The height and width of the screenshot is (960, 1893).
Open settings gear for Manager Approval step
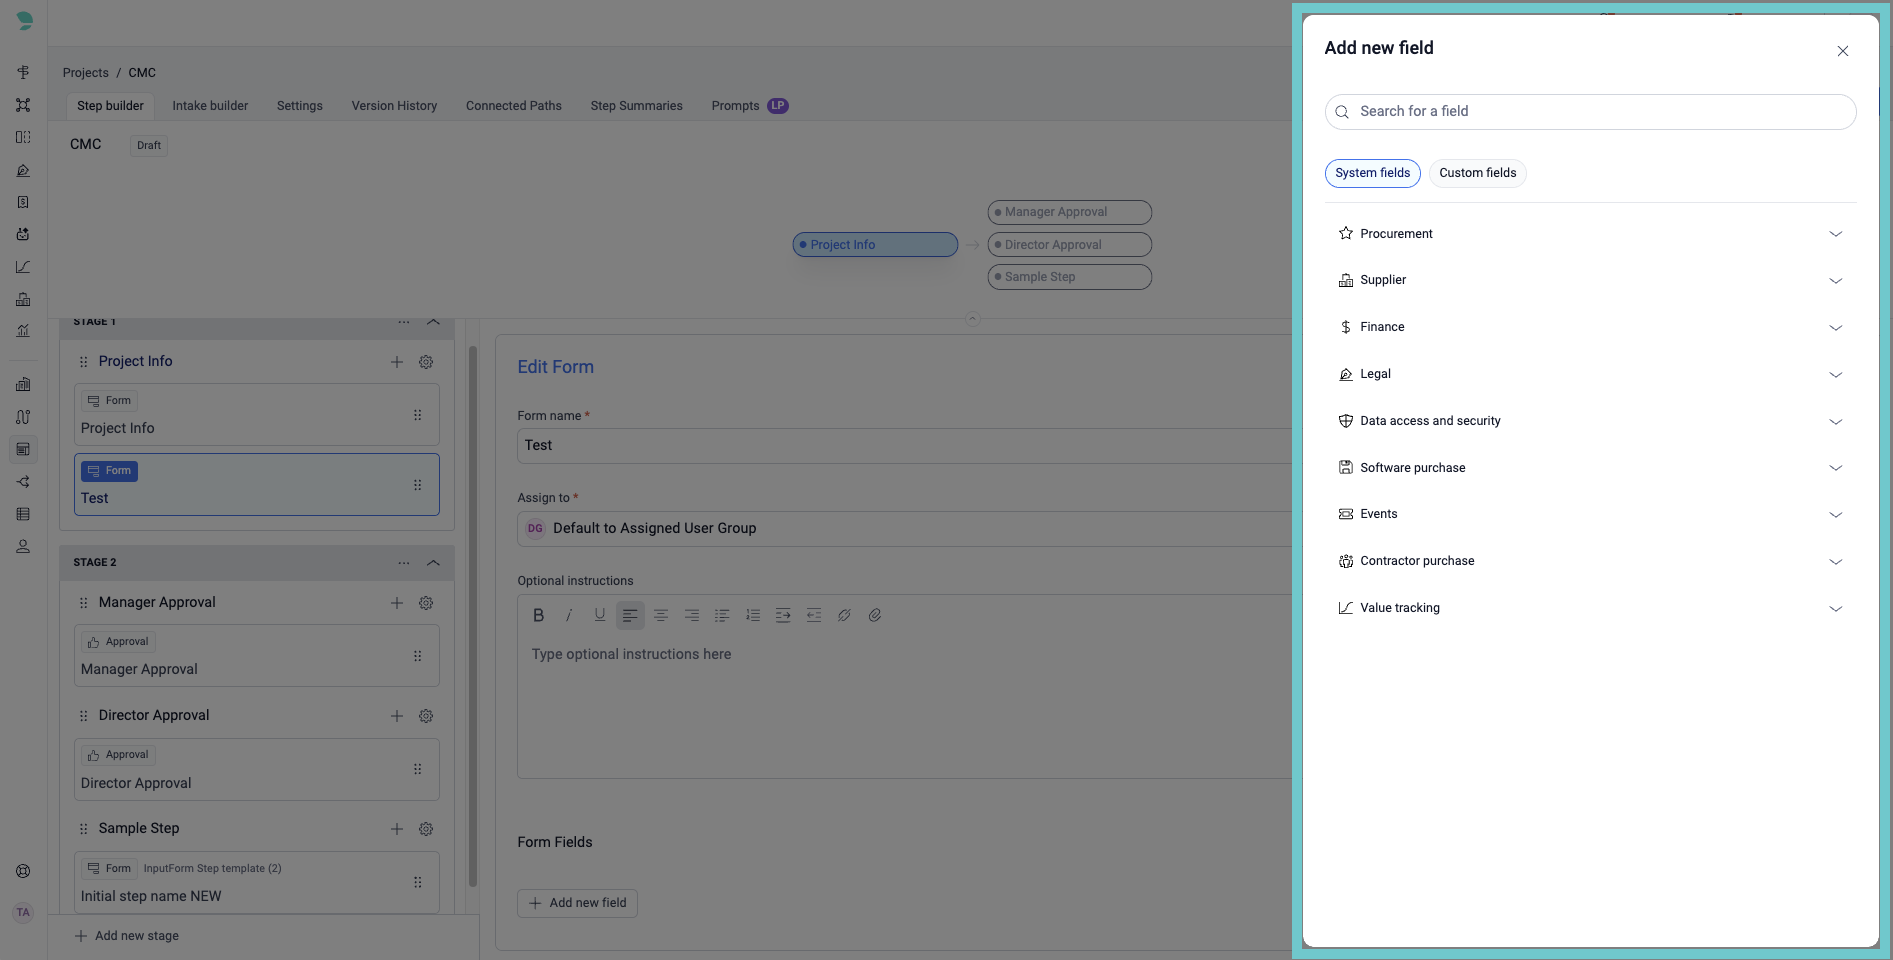pos(426,603)
